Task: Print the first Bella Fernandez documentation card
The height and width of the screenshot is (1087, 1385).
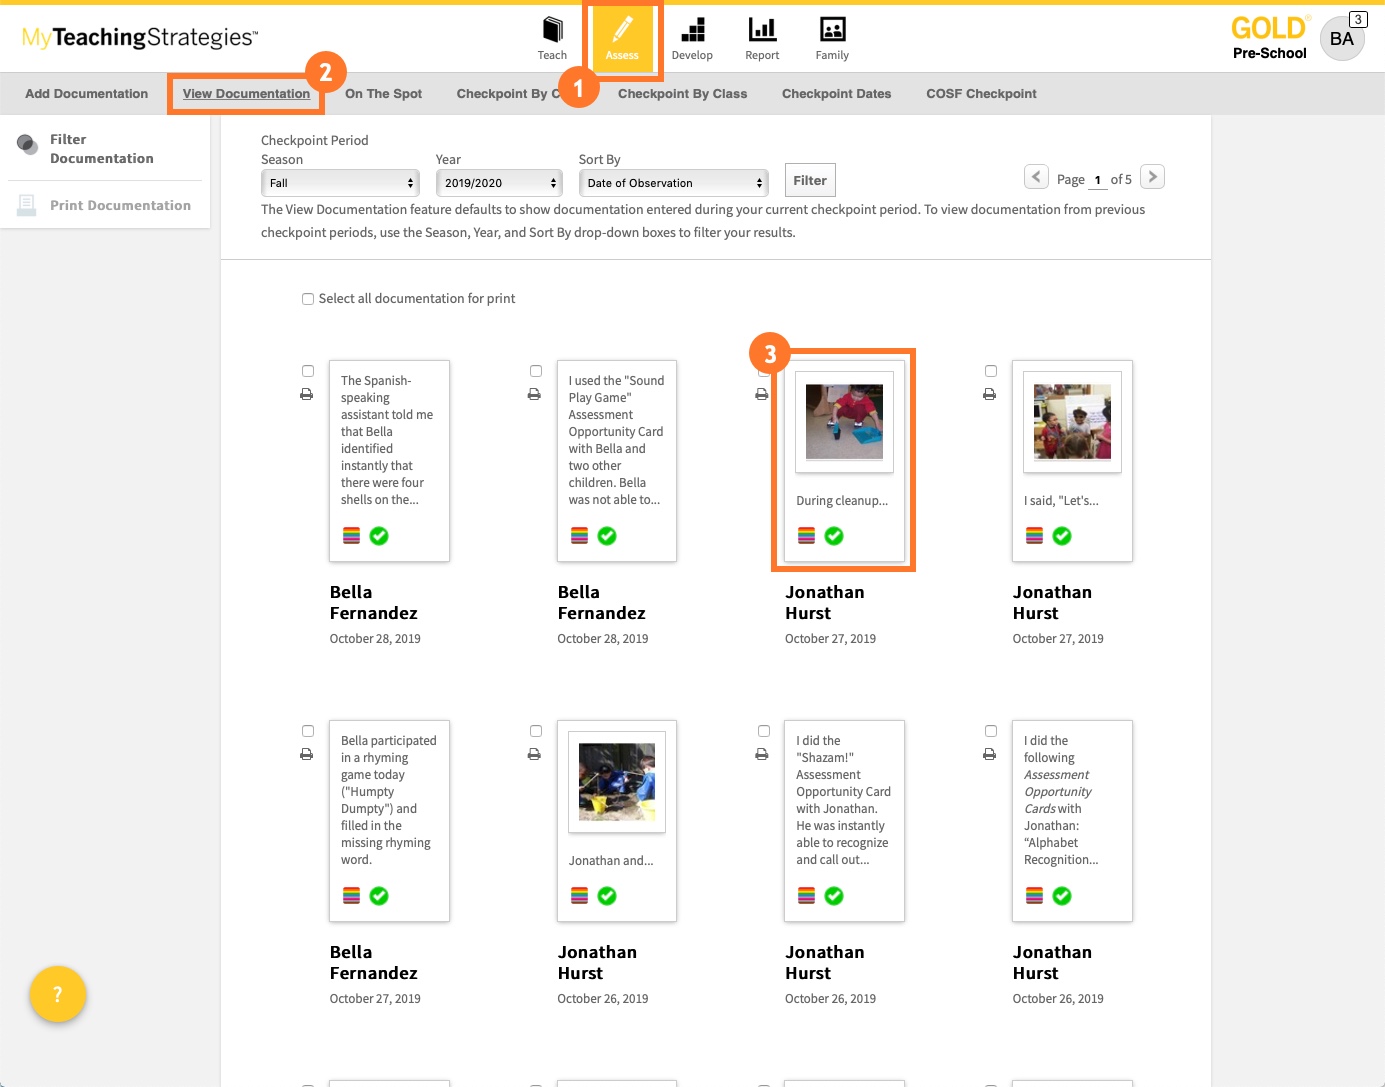Action: 307,394
